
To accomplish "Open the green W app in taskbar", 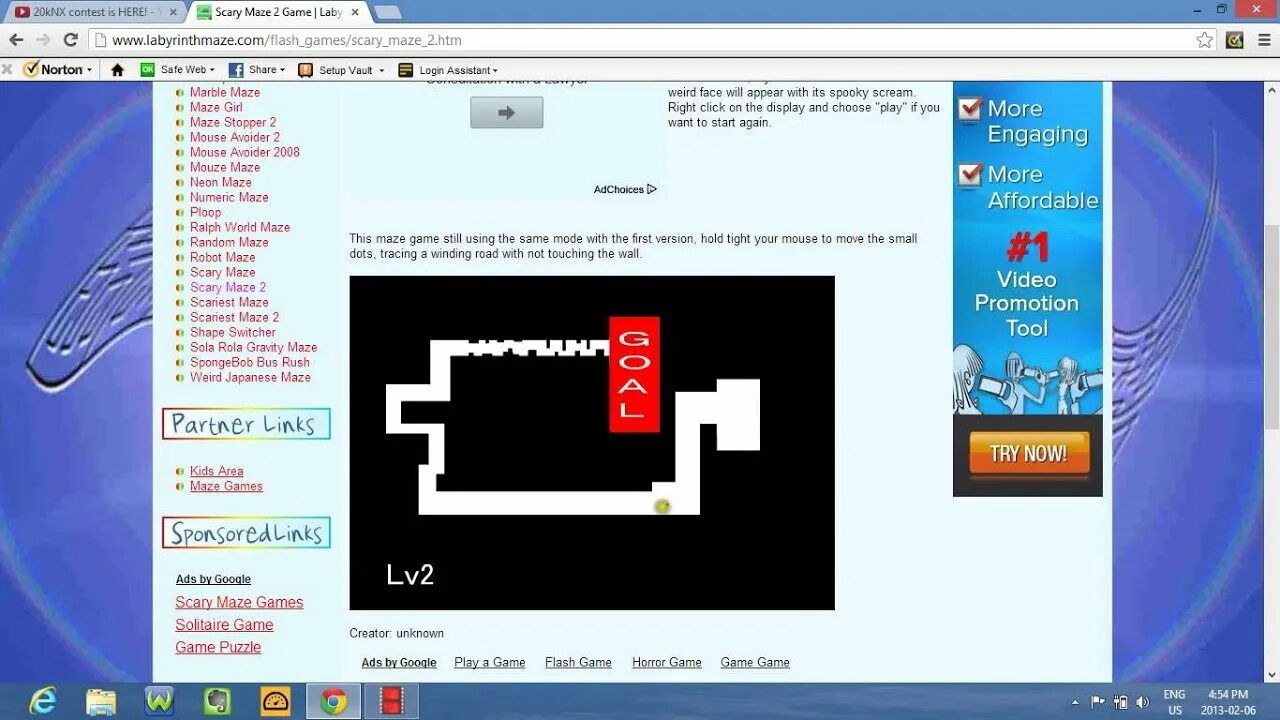I will click(159, 701).
